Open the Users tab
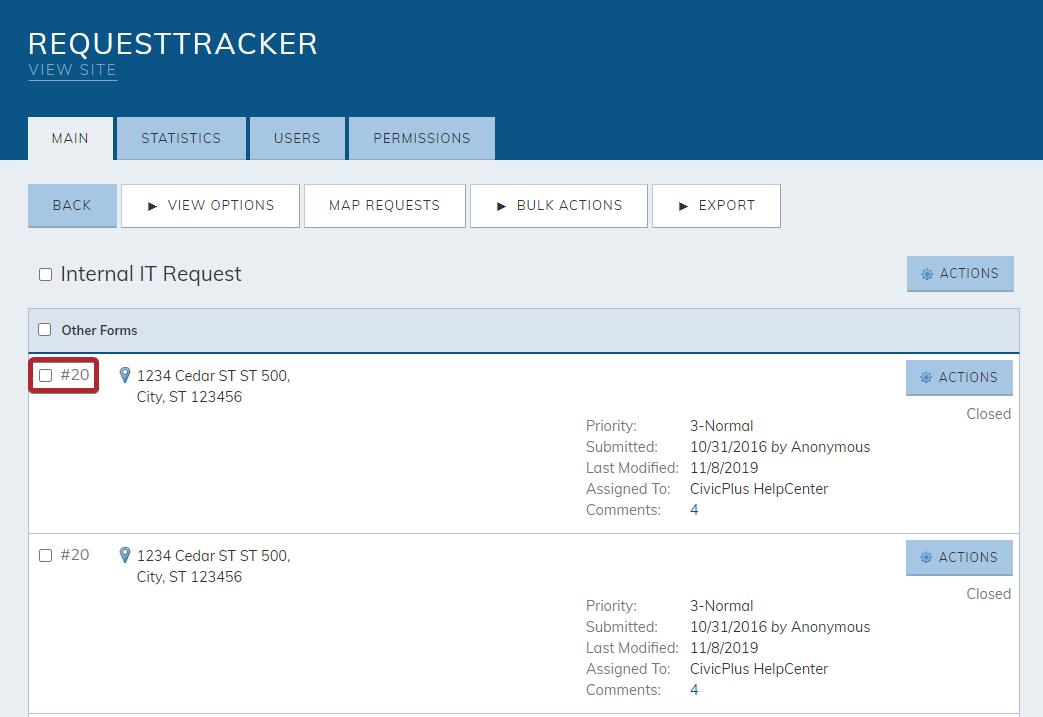 click(x=297, y=138)
